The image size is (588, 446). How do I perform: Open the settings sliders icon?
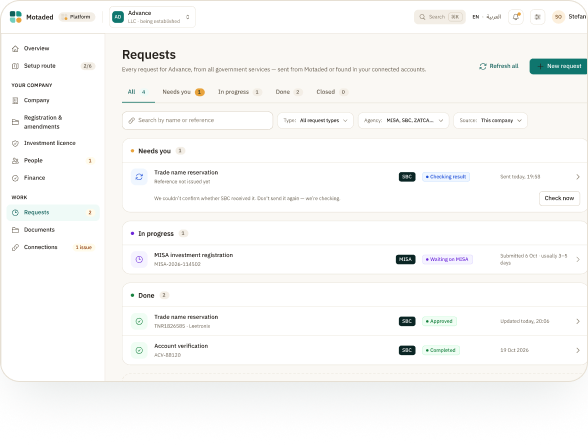[537, 17]
